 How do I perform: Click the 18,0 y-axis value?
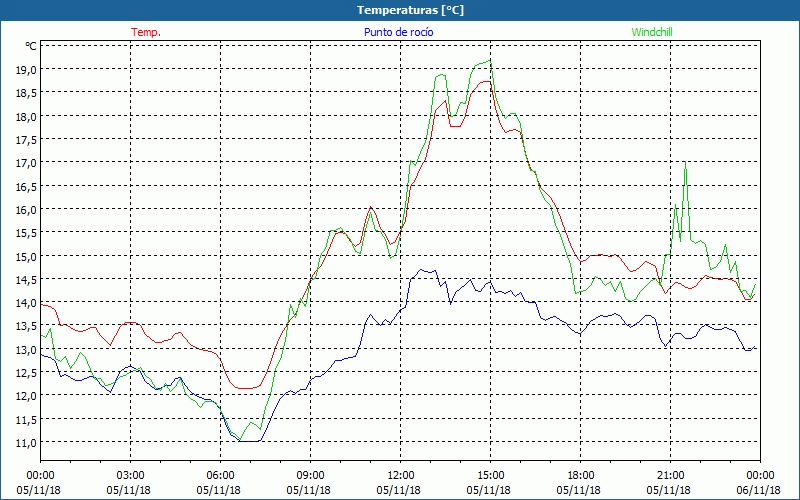(x=26, y=117)
